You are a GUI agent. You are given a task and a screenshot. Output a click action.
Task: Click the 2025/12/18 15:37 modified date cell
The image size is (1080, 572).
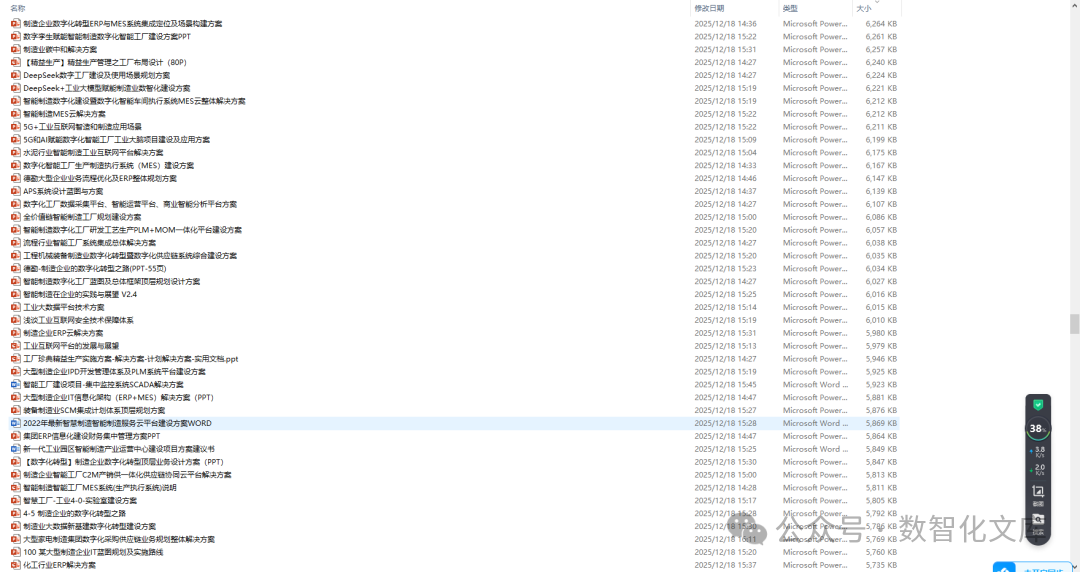pos(725,565)
